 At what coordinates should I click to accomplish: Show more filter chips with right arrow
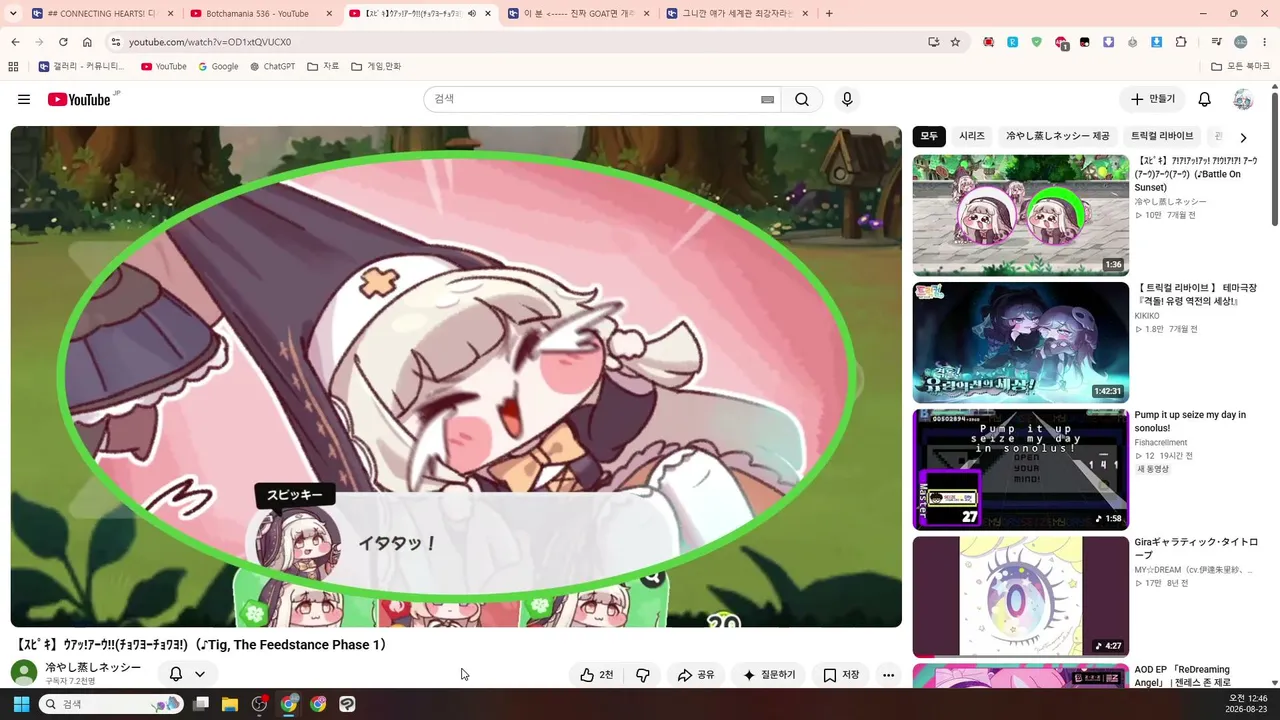1243,137
